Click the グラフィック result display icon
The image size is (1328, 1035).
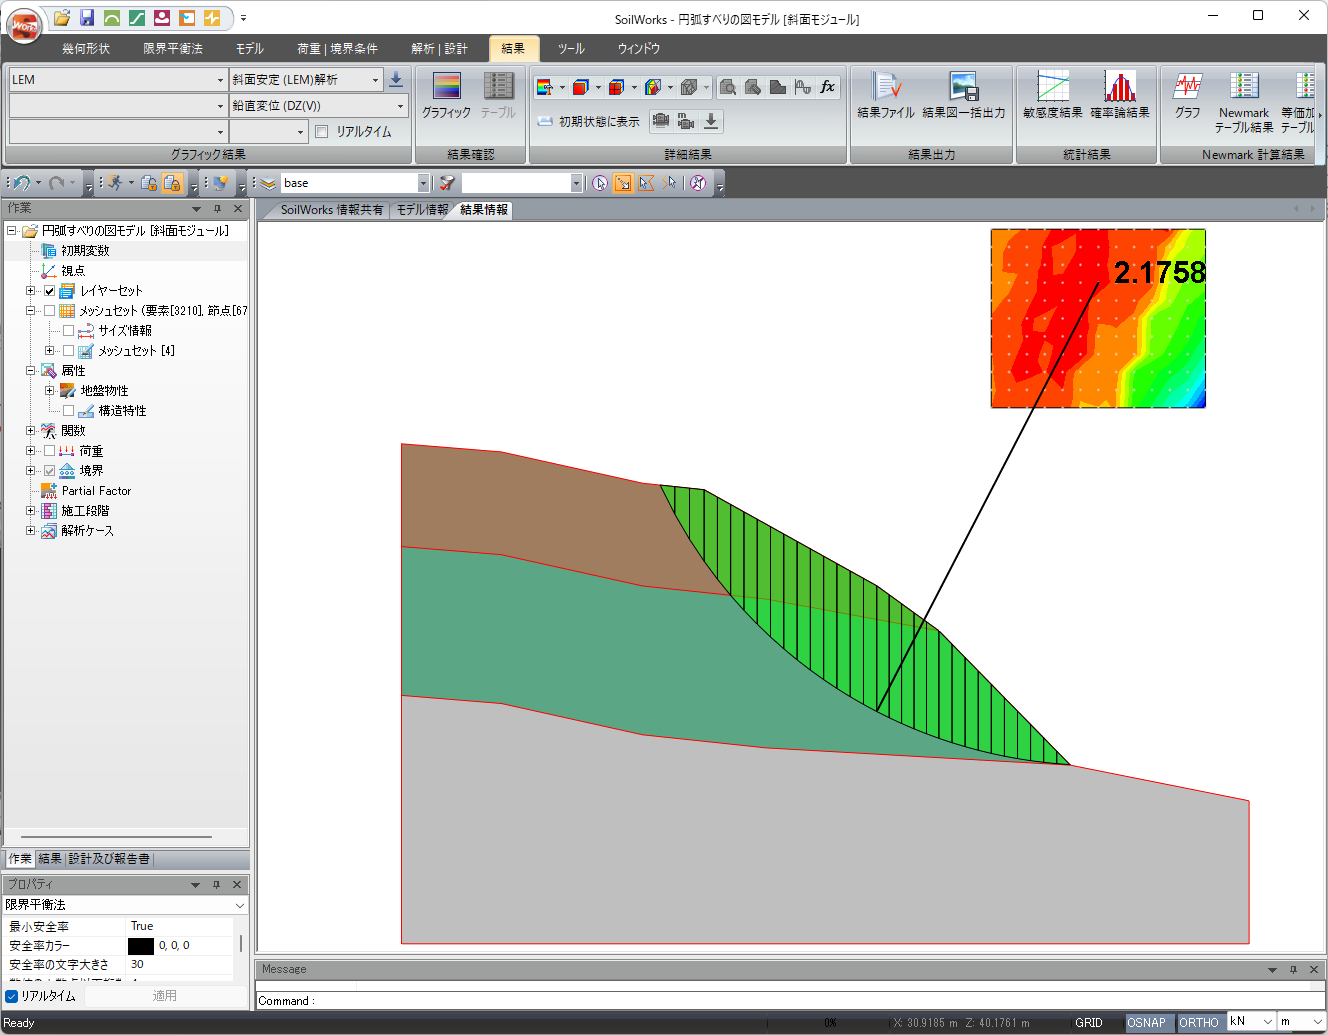point(446,96)
